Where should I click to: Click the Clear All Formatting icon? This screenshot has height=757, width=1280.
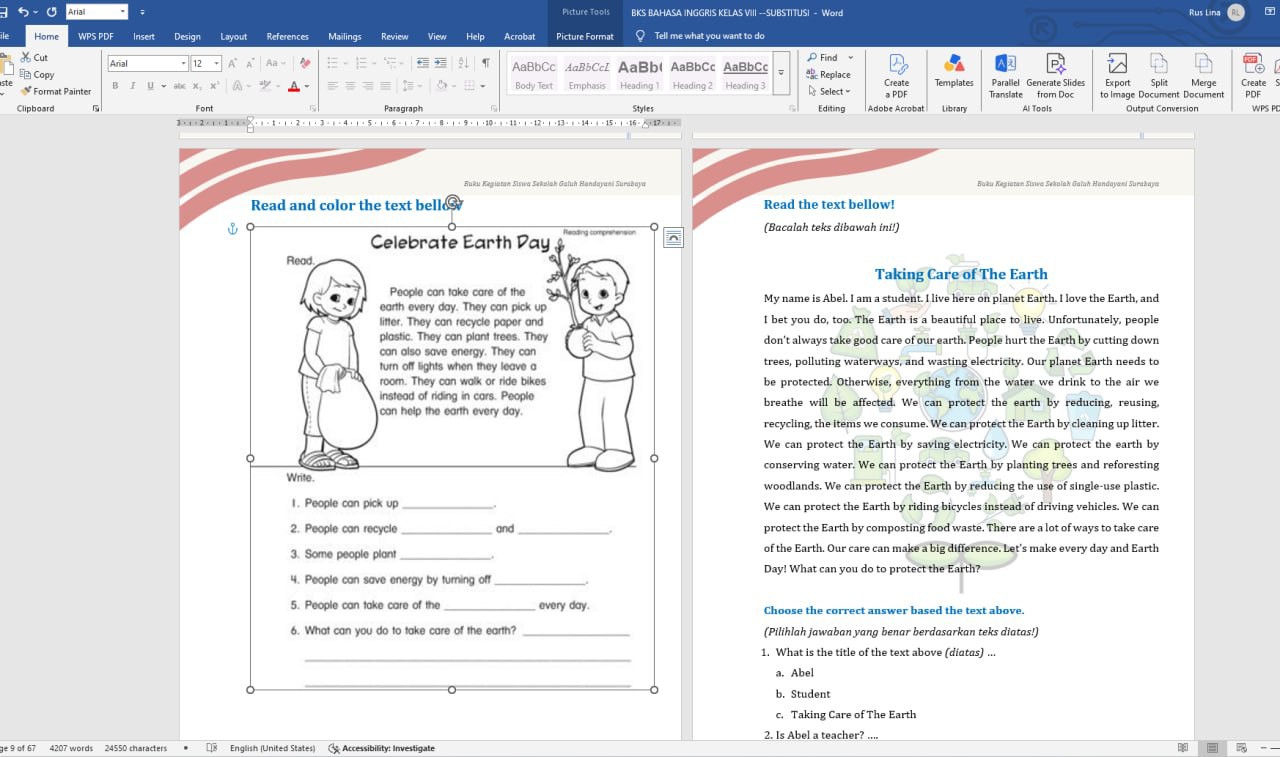tap(305, 63)
